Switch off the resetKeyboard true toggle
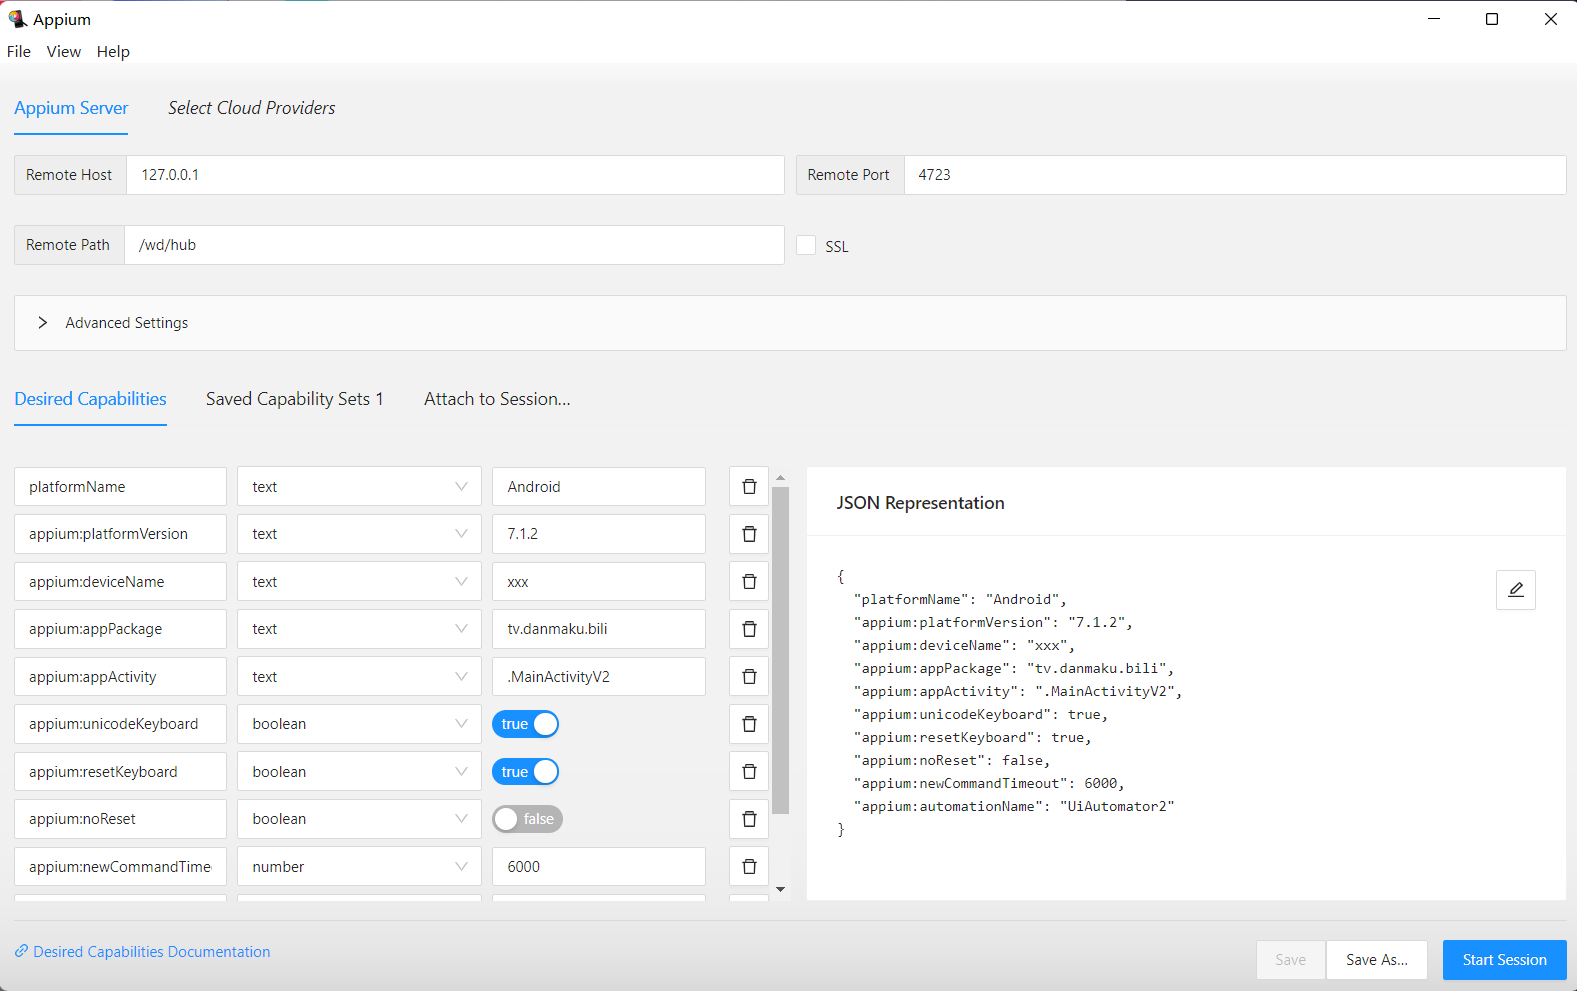This screenshot has width=1577, height=991. click(x=525, y=772)
